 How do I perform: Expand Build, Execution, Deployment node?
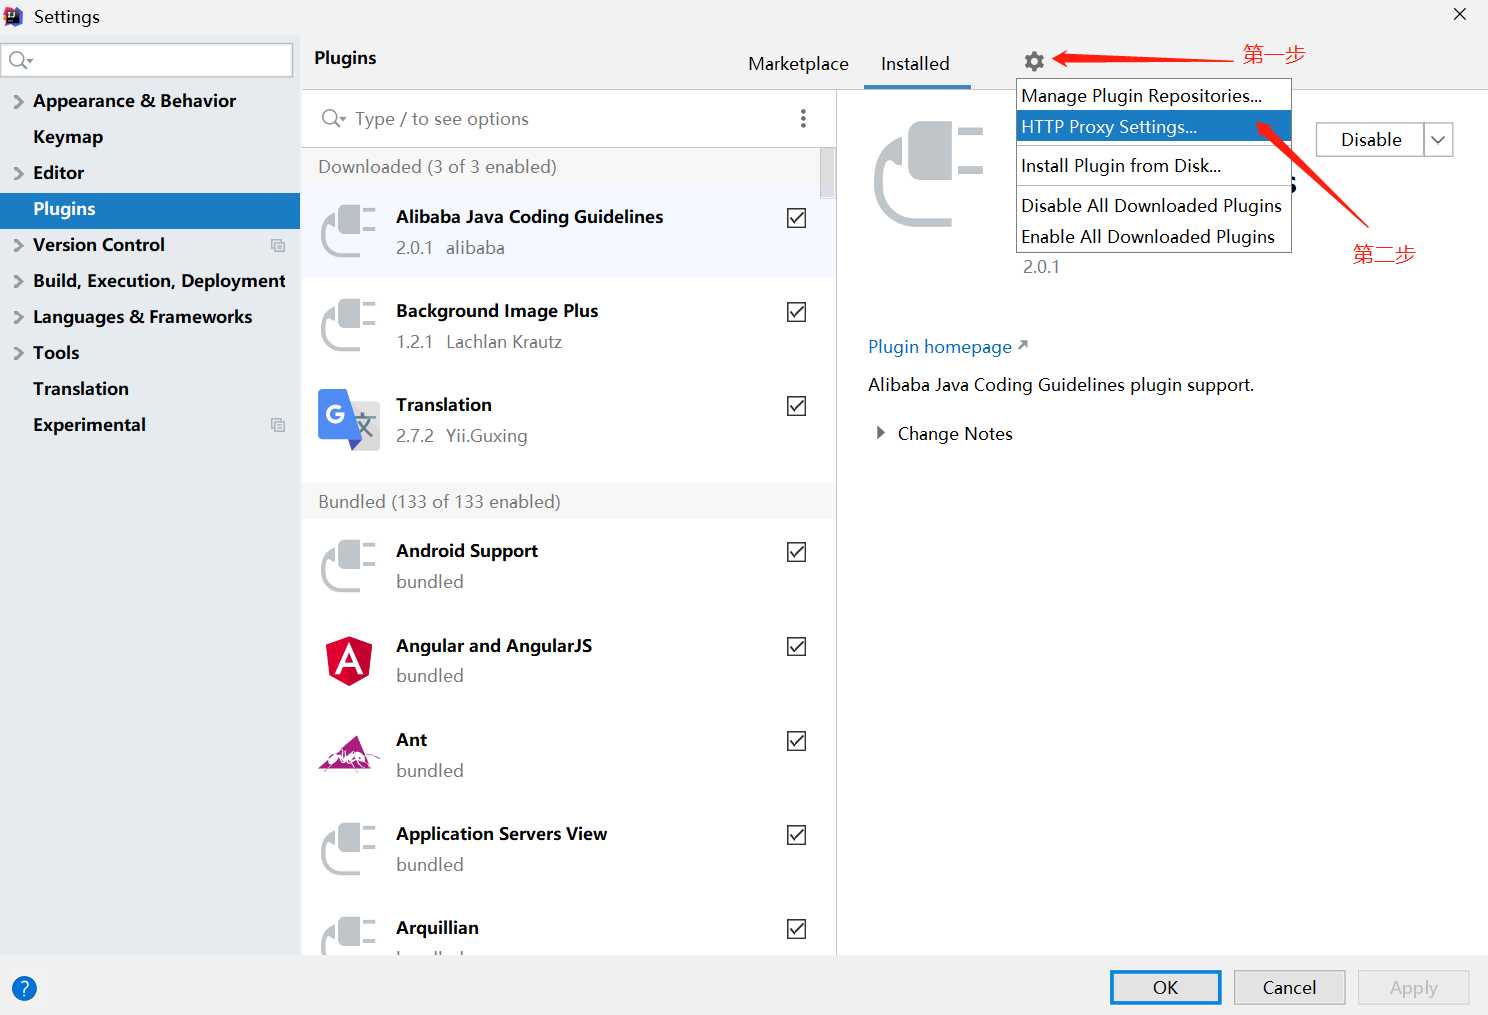[18, 281]
